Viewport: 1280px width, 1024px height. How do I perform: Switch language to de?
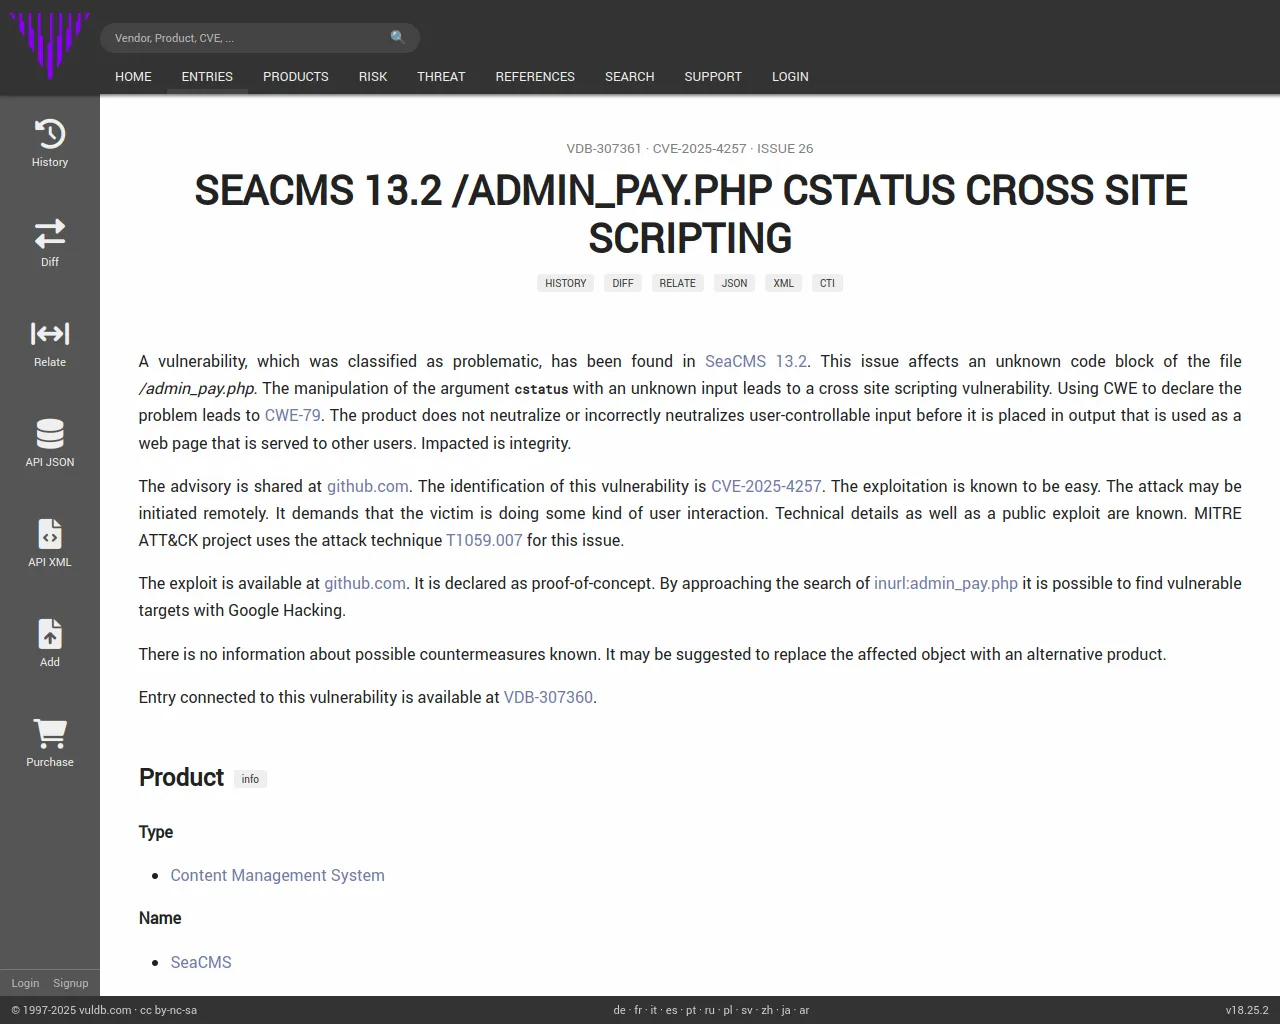coord(619,1010)
